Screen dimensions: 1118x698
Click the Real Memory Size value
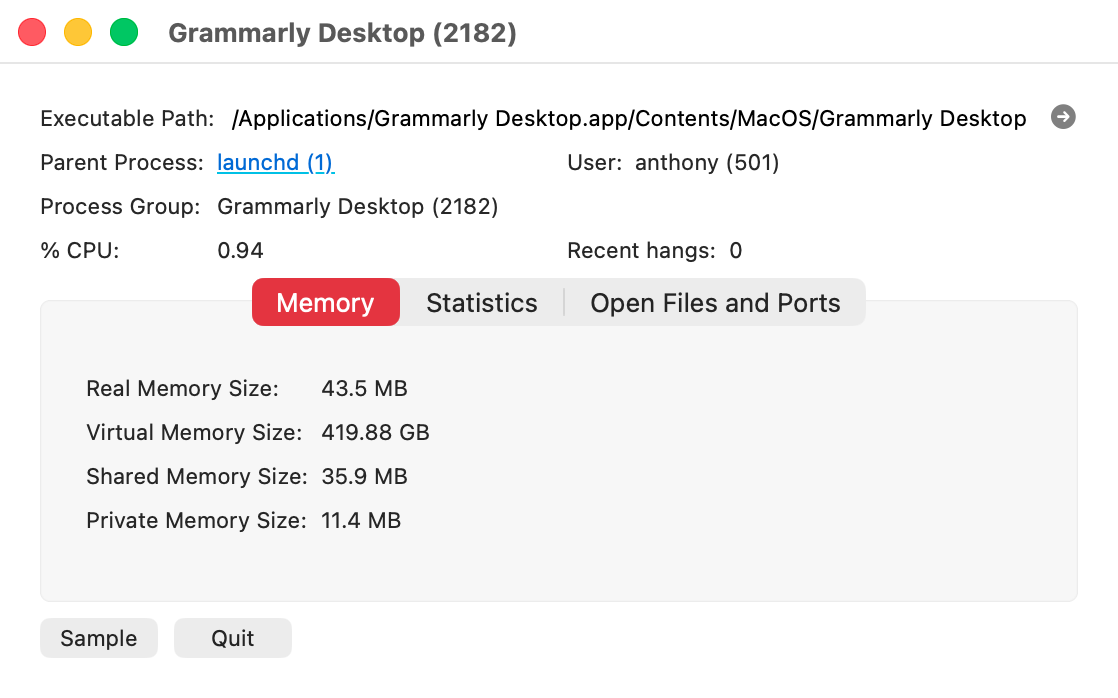pos(366,388)
